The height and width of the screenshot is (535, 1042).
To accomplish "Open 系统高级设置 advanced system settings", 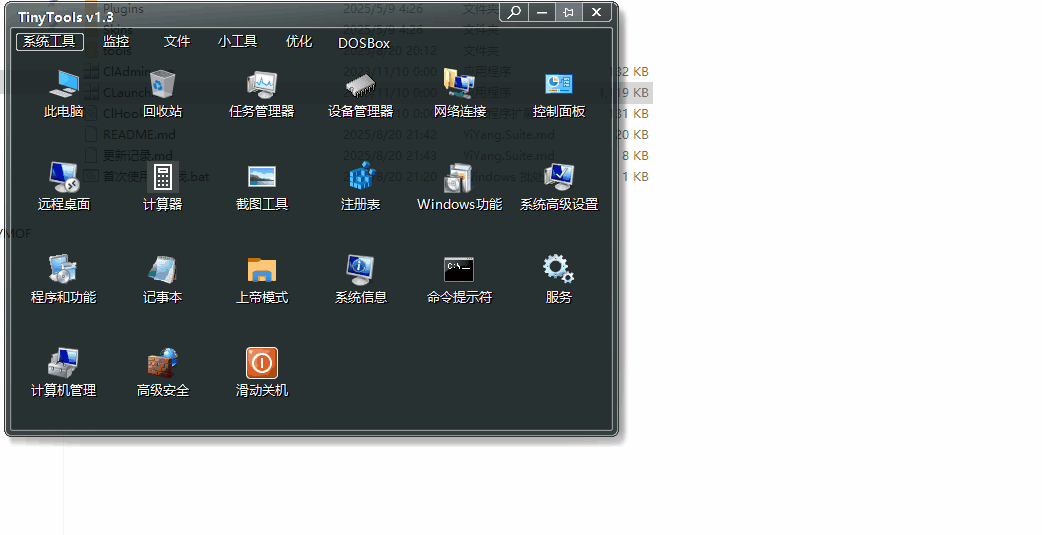I will coord(558,179).
